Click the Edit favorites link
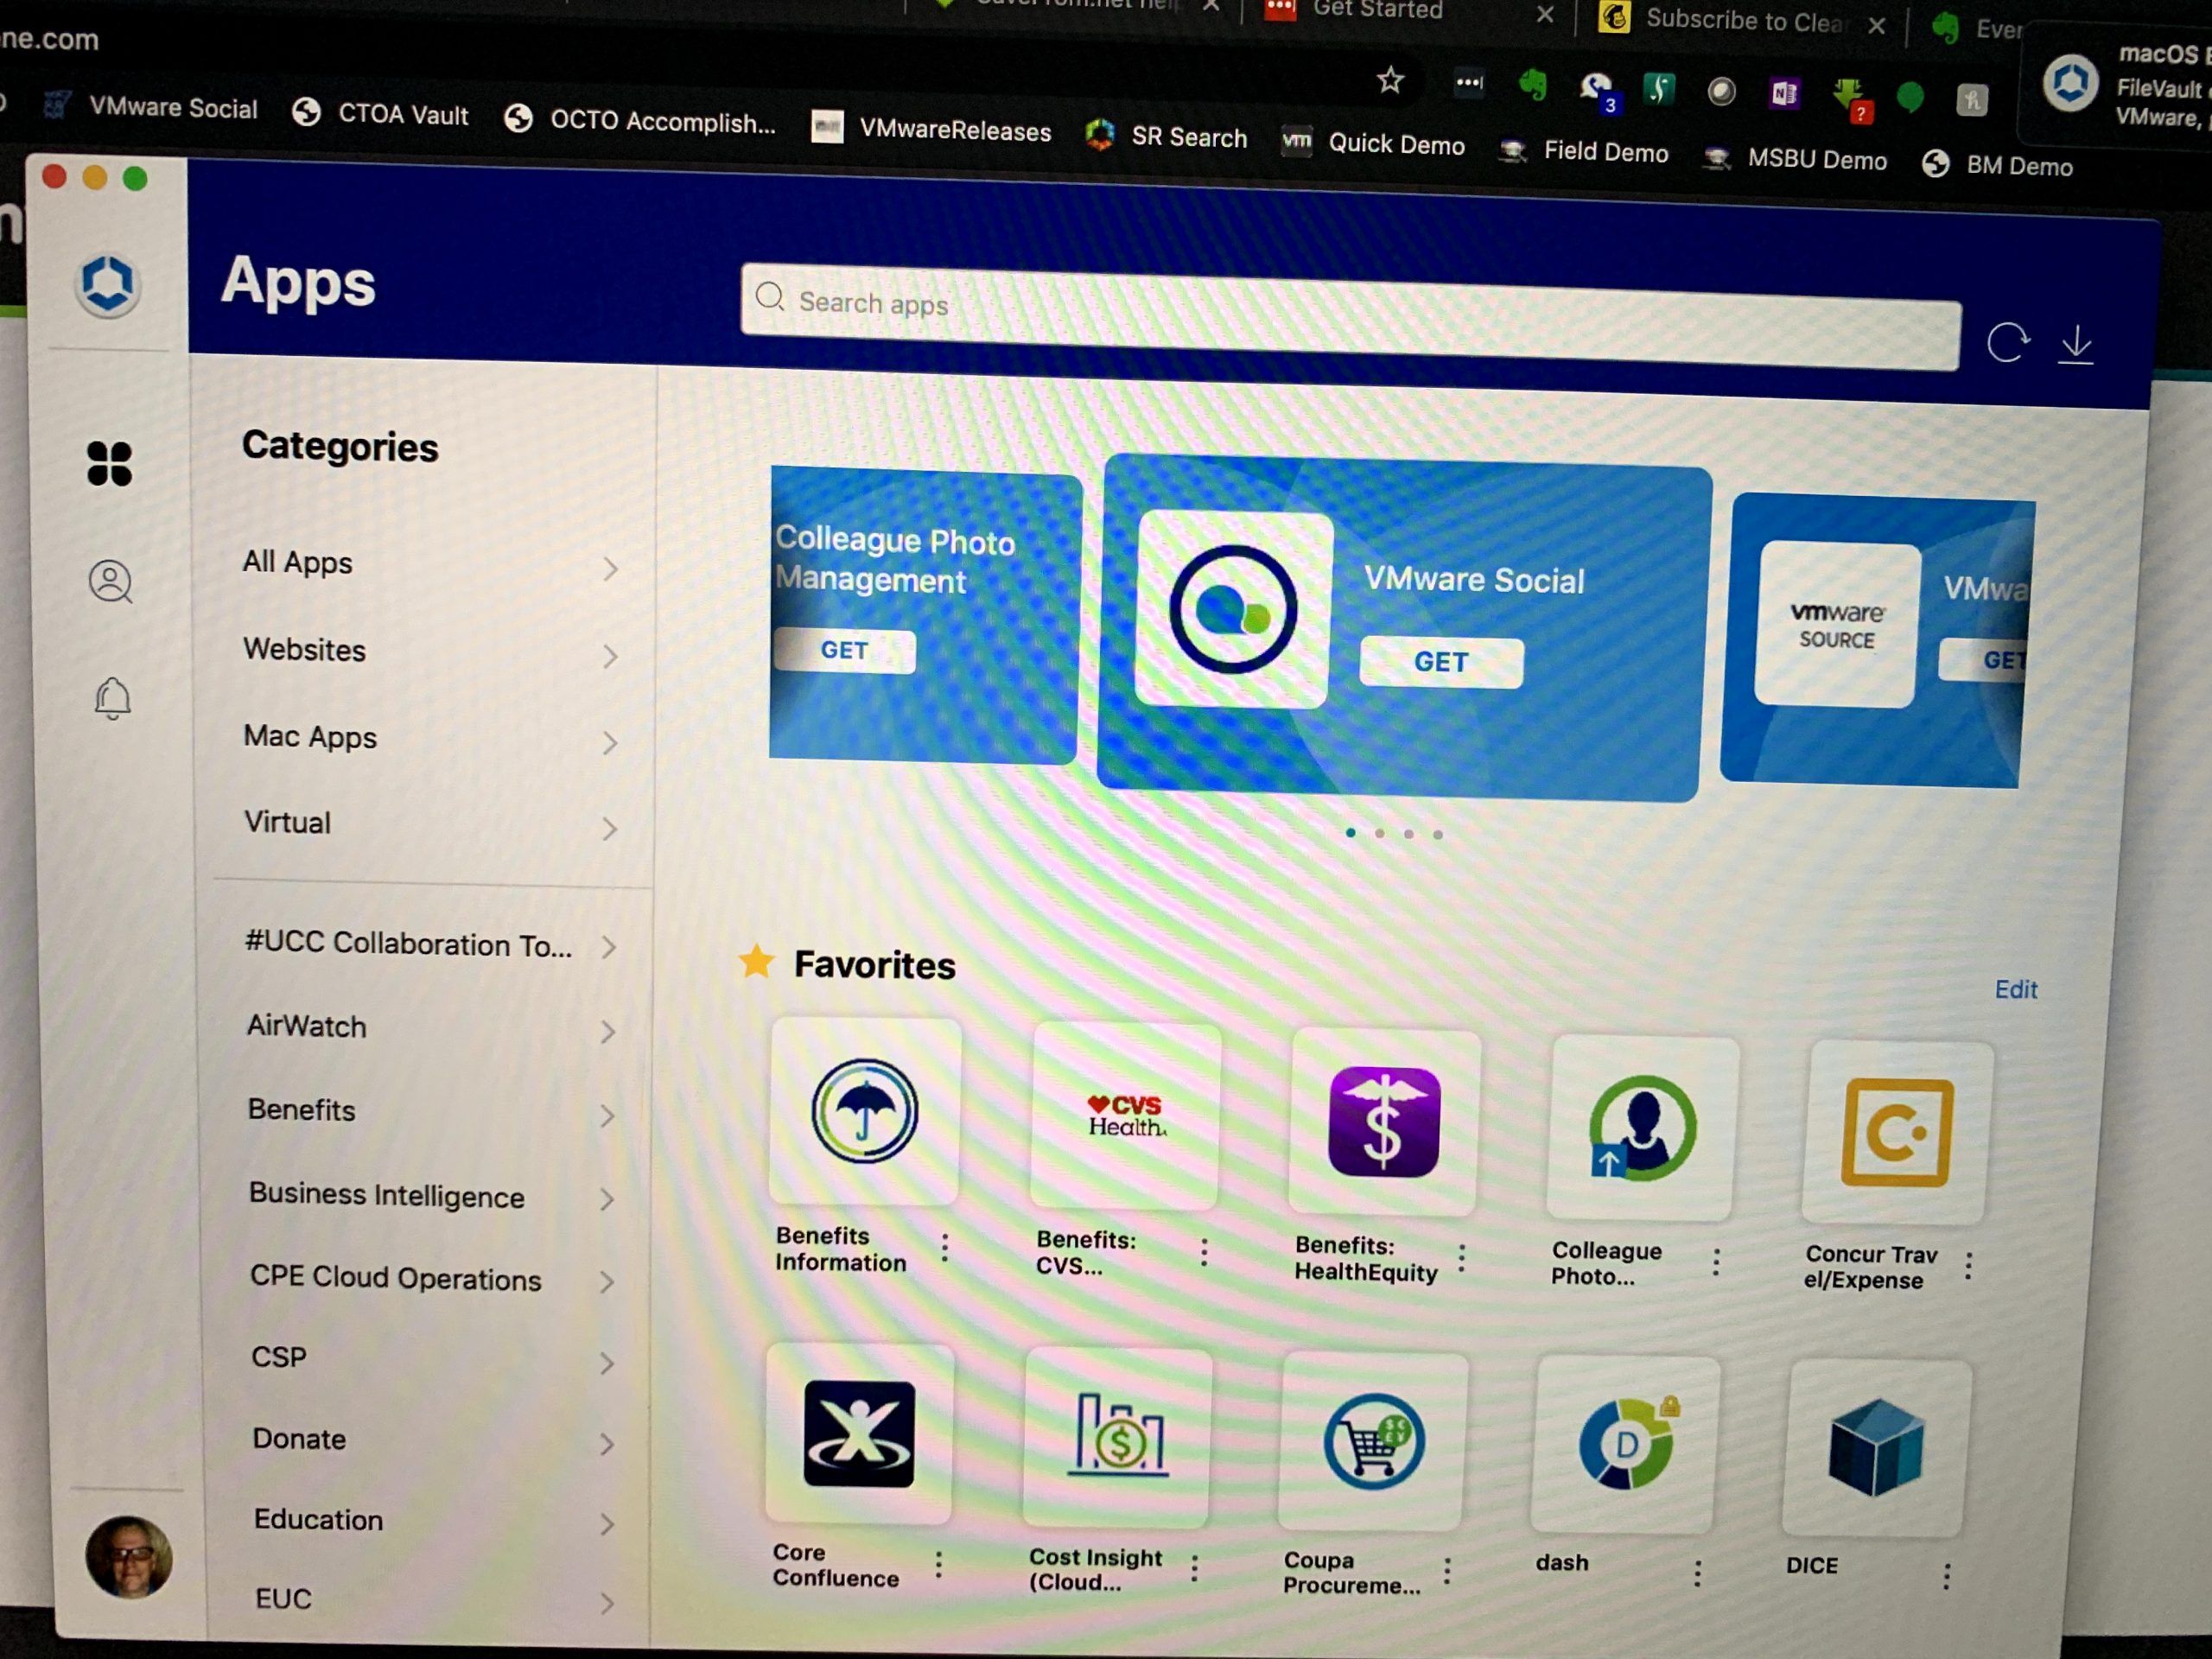Screen dimensions: 2212x1659 coord(2016,990)
